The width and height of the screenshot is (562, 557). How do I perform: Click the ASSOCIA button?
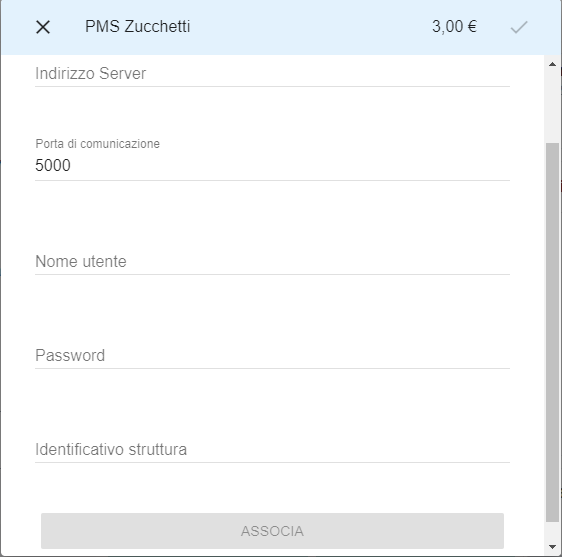272,531
